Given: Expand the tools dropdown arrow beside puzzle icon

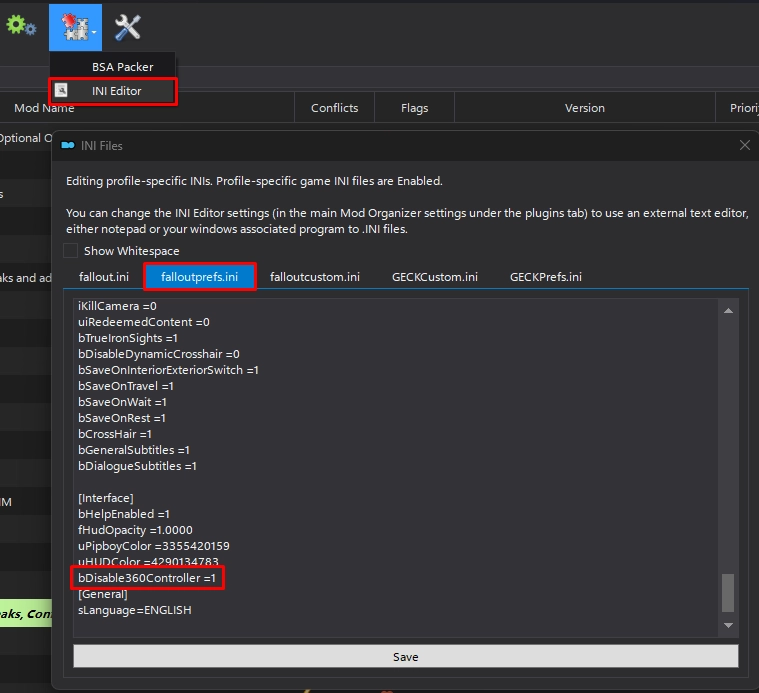Looking at the screenshot, I should (94, 32).
